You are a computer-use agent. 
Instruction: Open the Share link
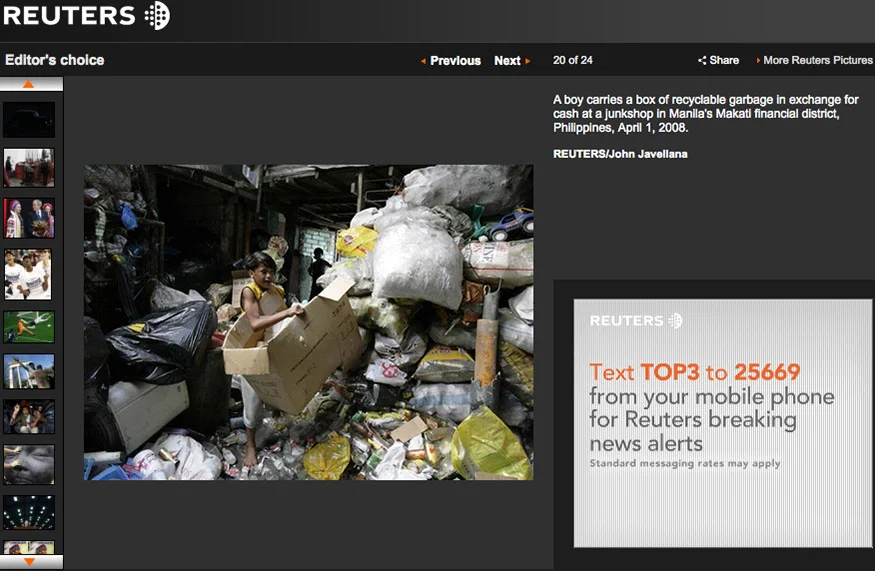coord(724,60)
